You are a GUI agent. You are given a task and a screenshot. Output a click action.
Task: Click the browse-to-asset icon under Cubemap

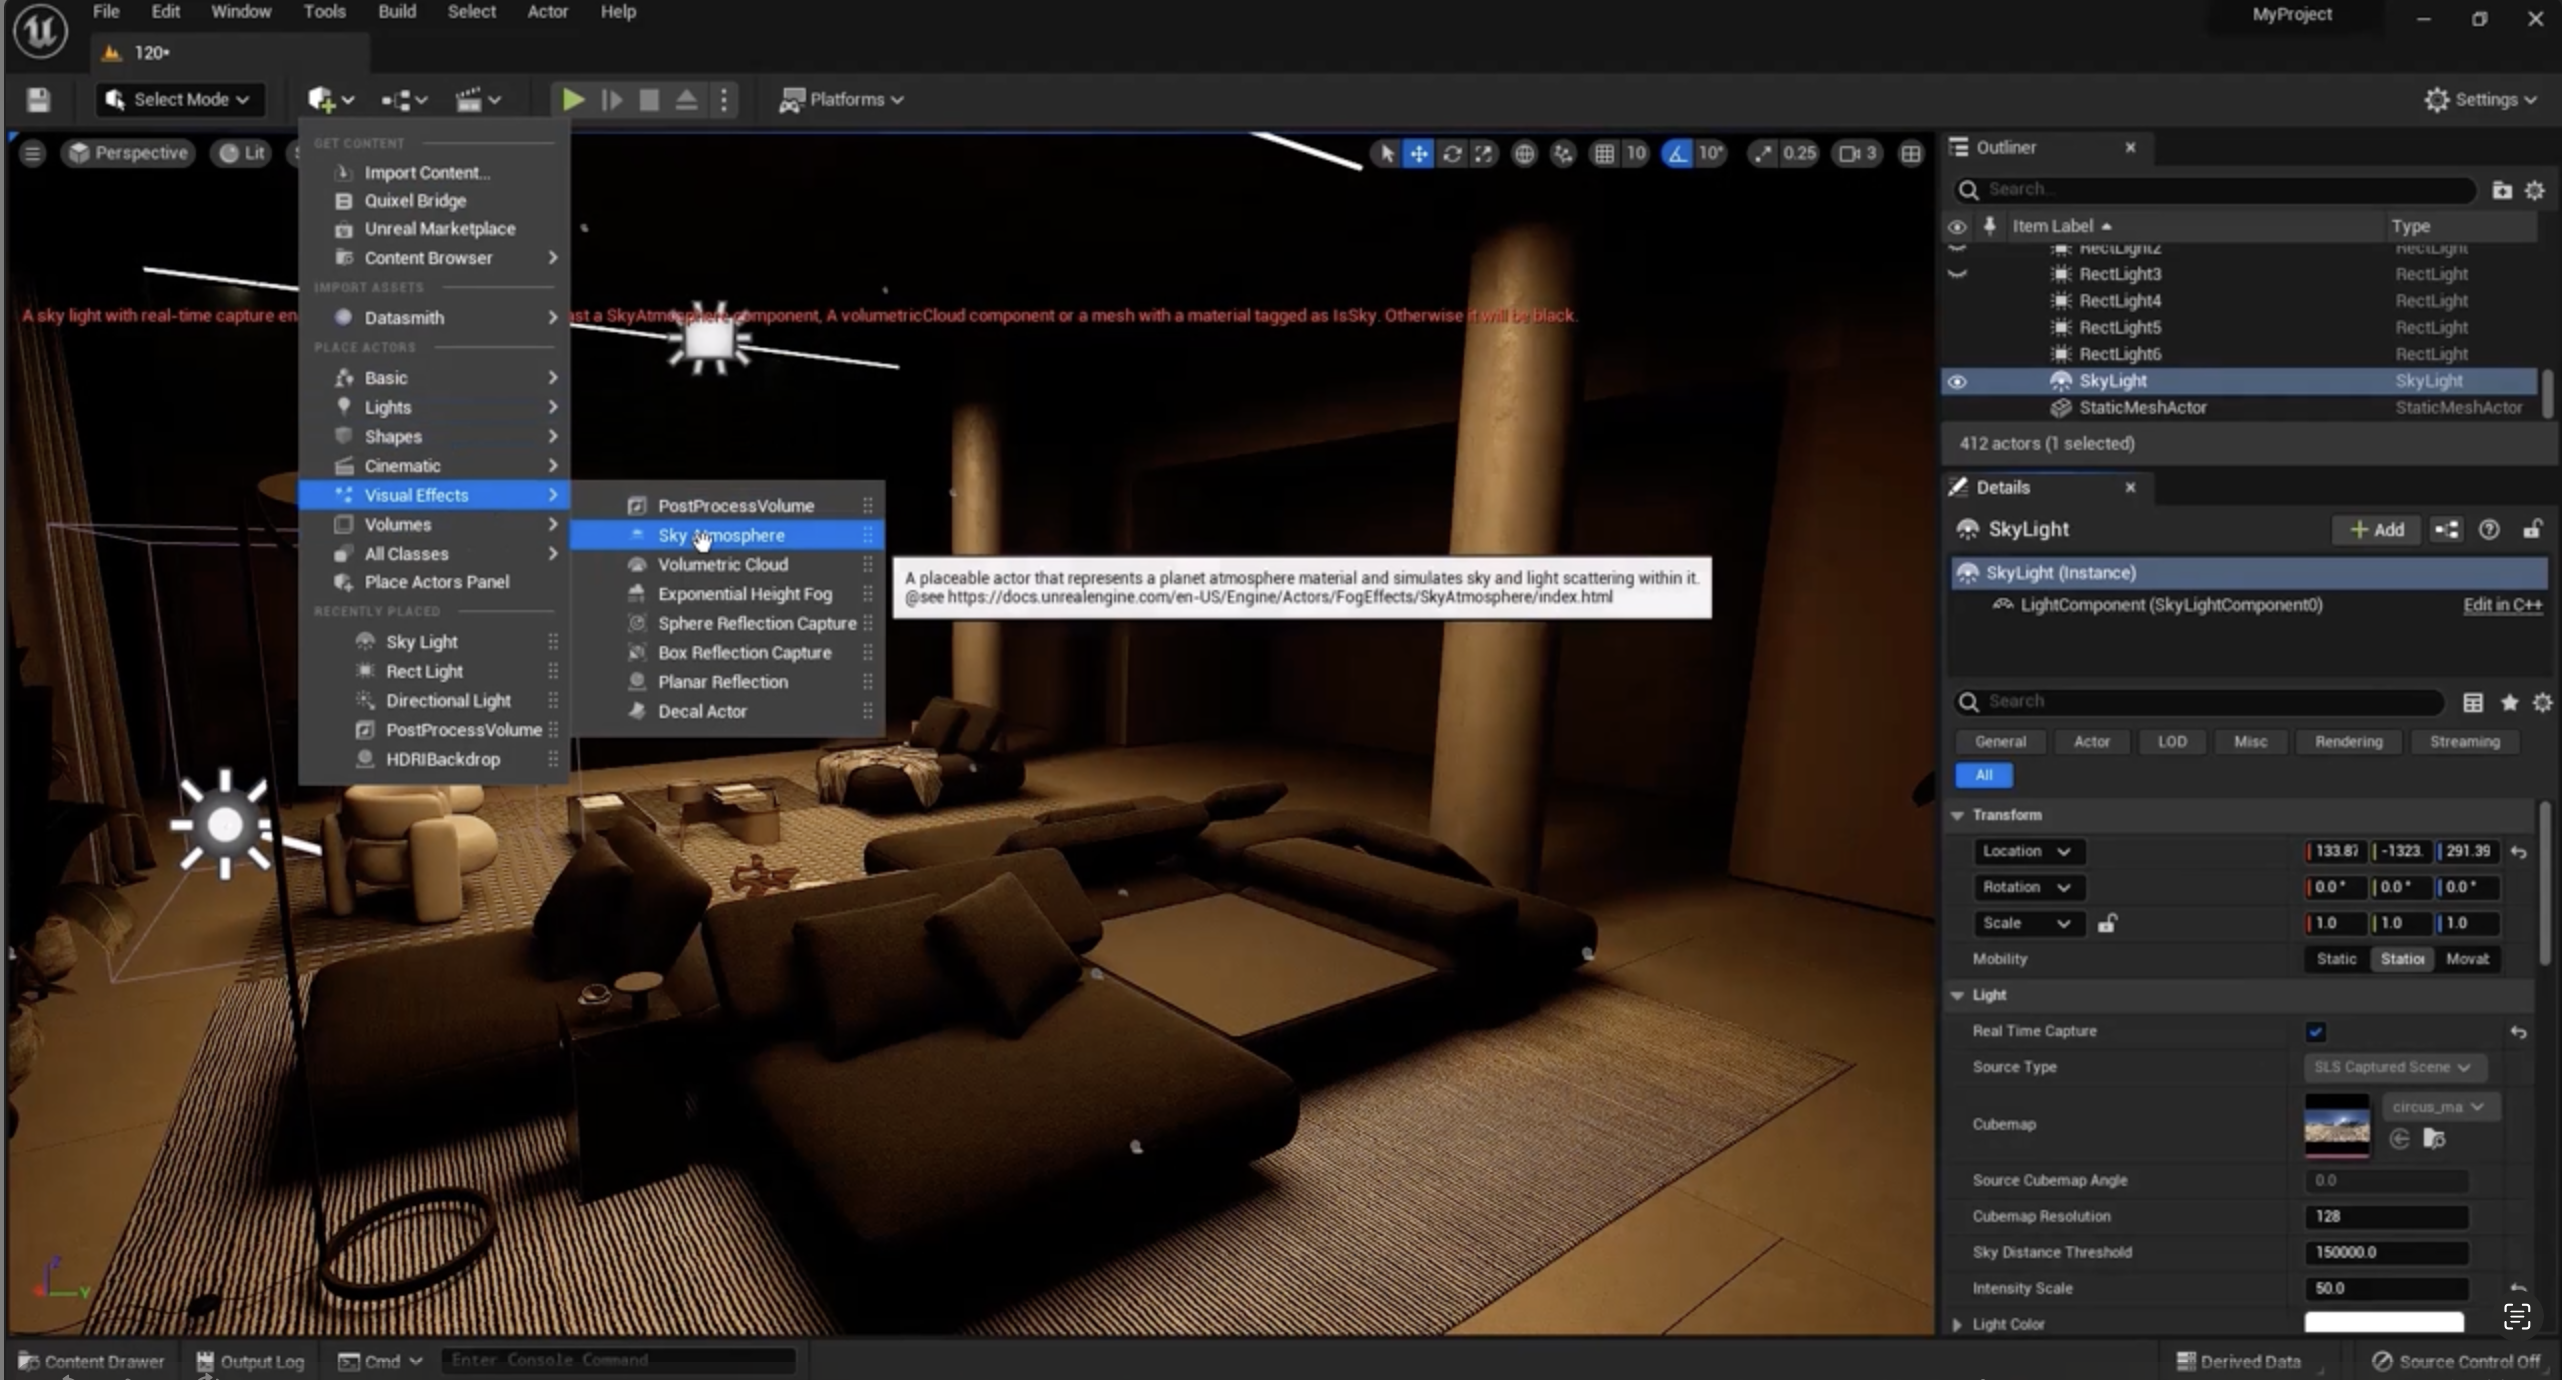[2434, 1139]
